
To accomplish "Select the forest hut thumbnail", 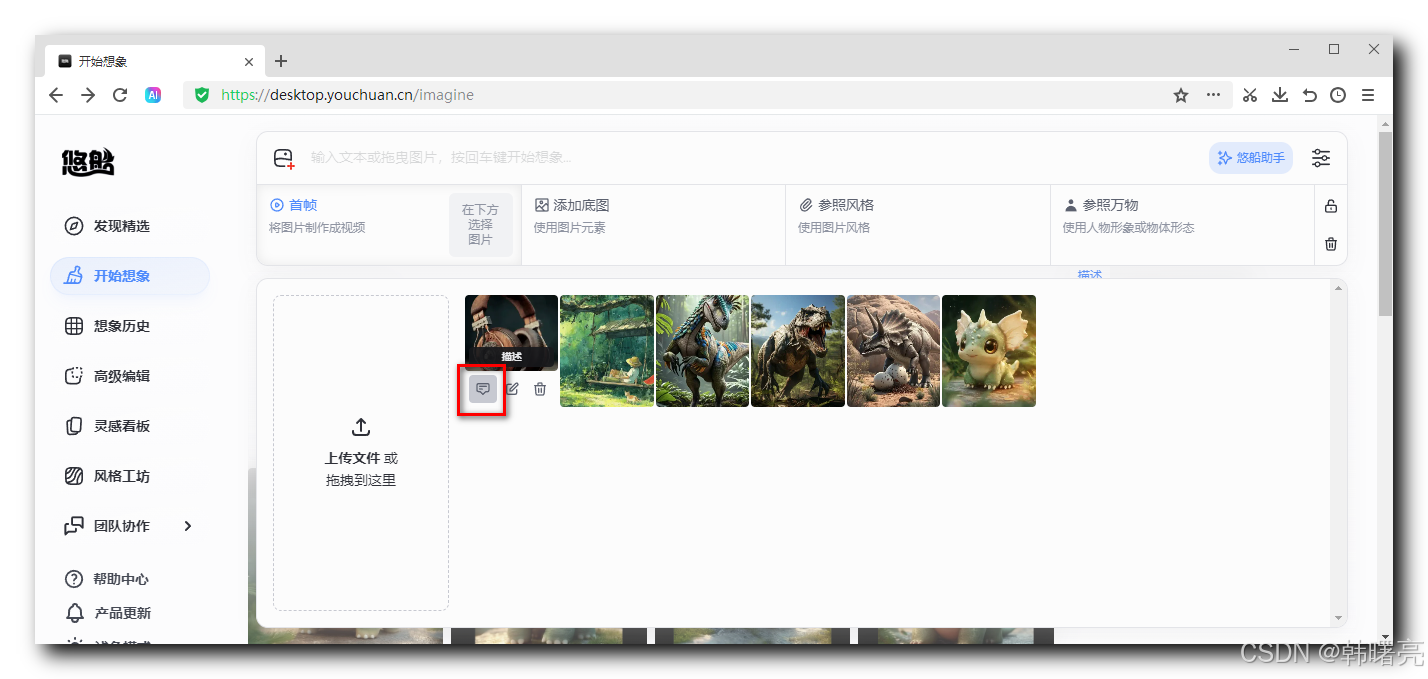I will tap(607, 351).
